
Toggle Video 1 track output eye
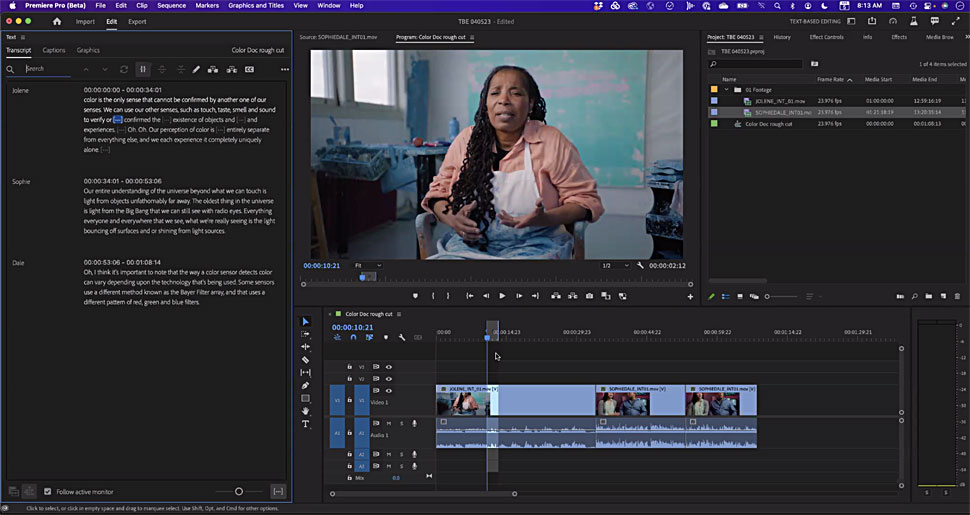pyautogui.click(x=388, y=391)
